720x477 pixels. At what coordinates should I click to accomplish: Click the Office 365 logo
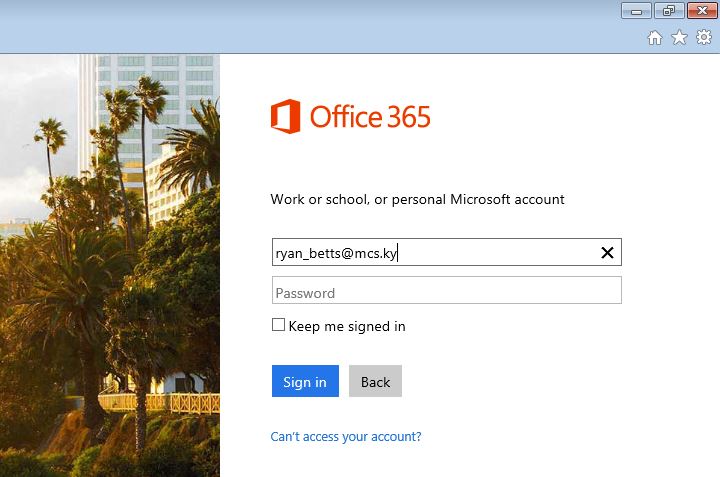[x=350, y=117]
